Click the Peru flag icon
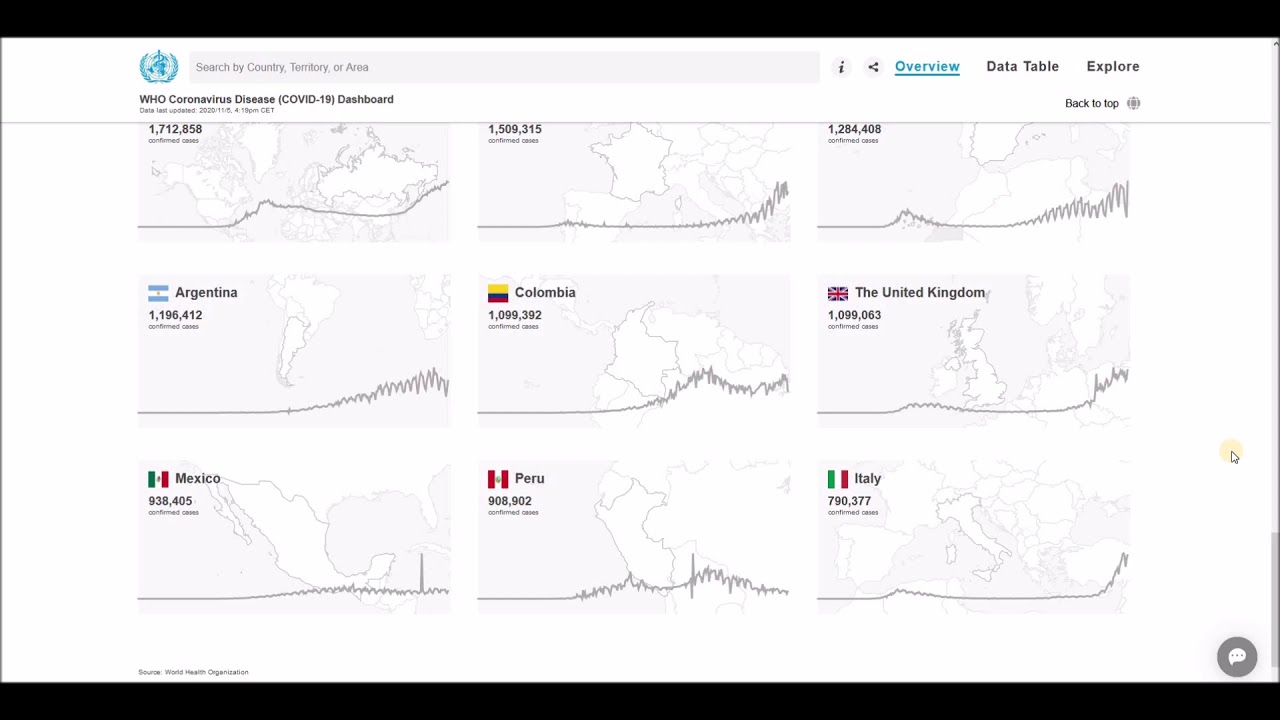1280x720 pixels. [x=498, y=479]
